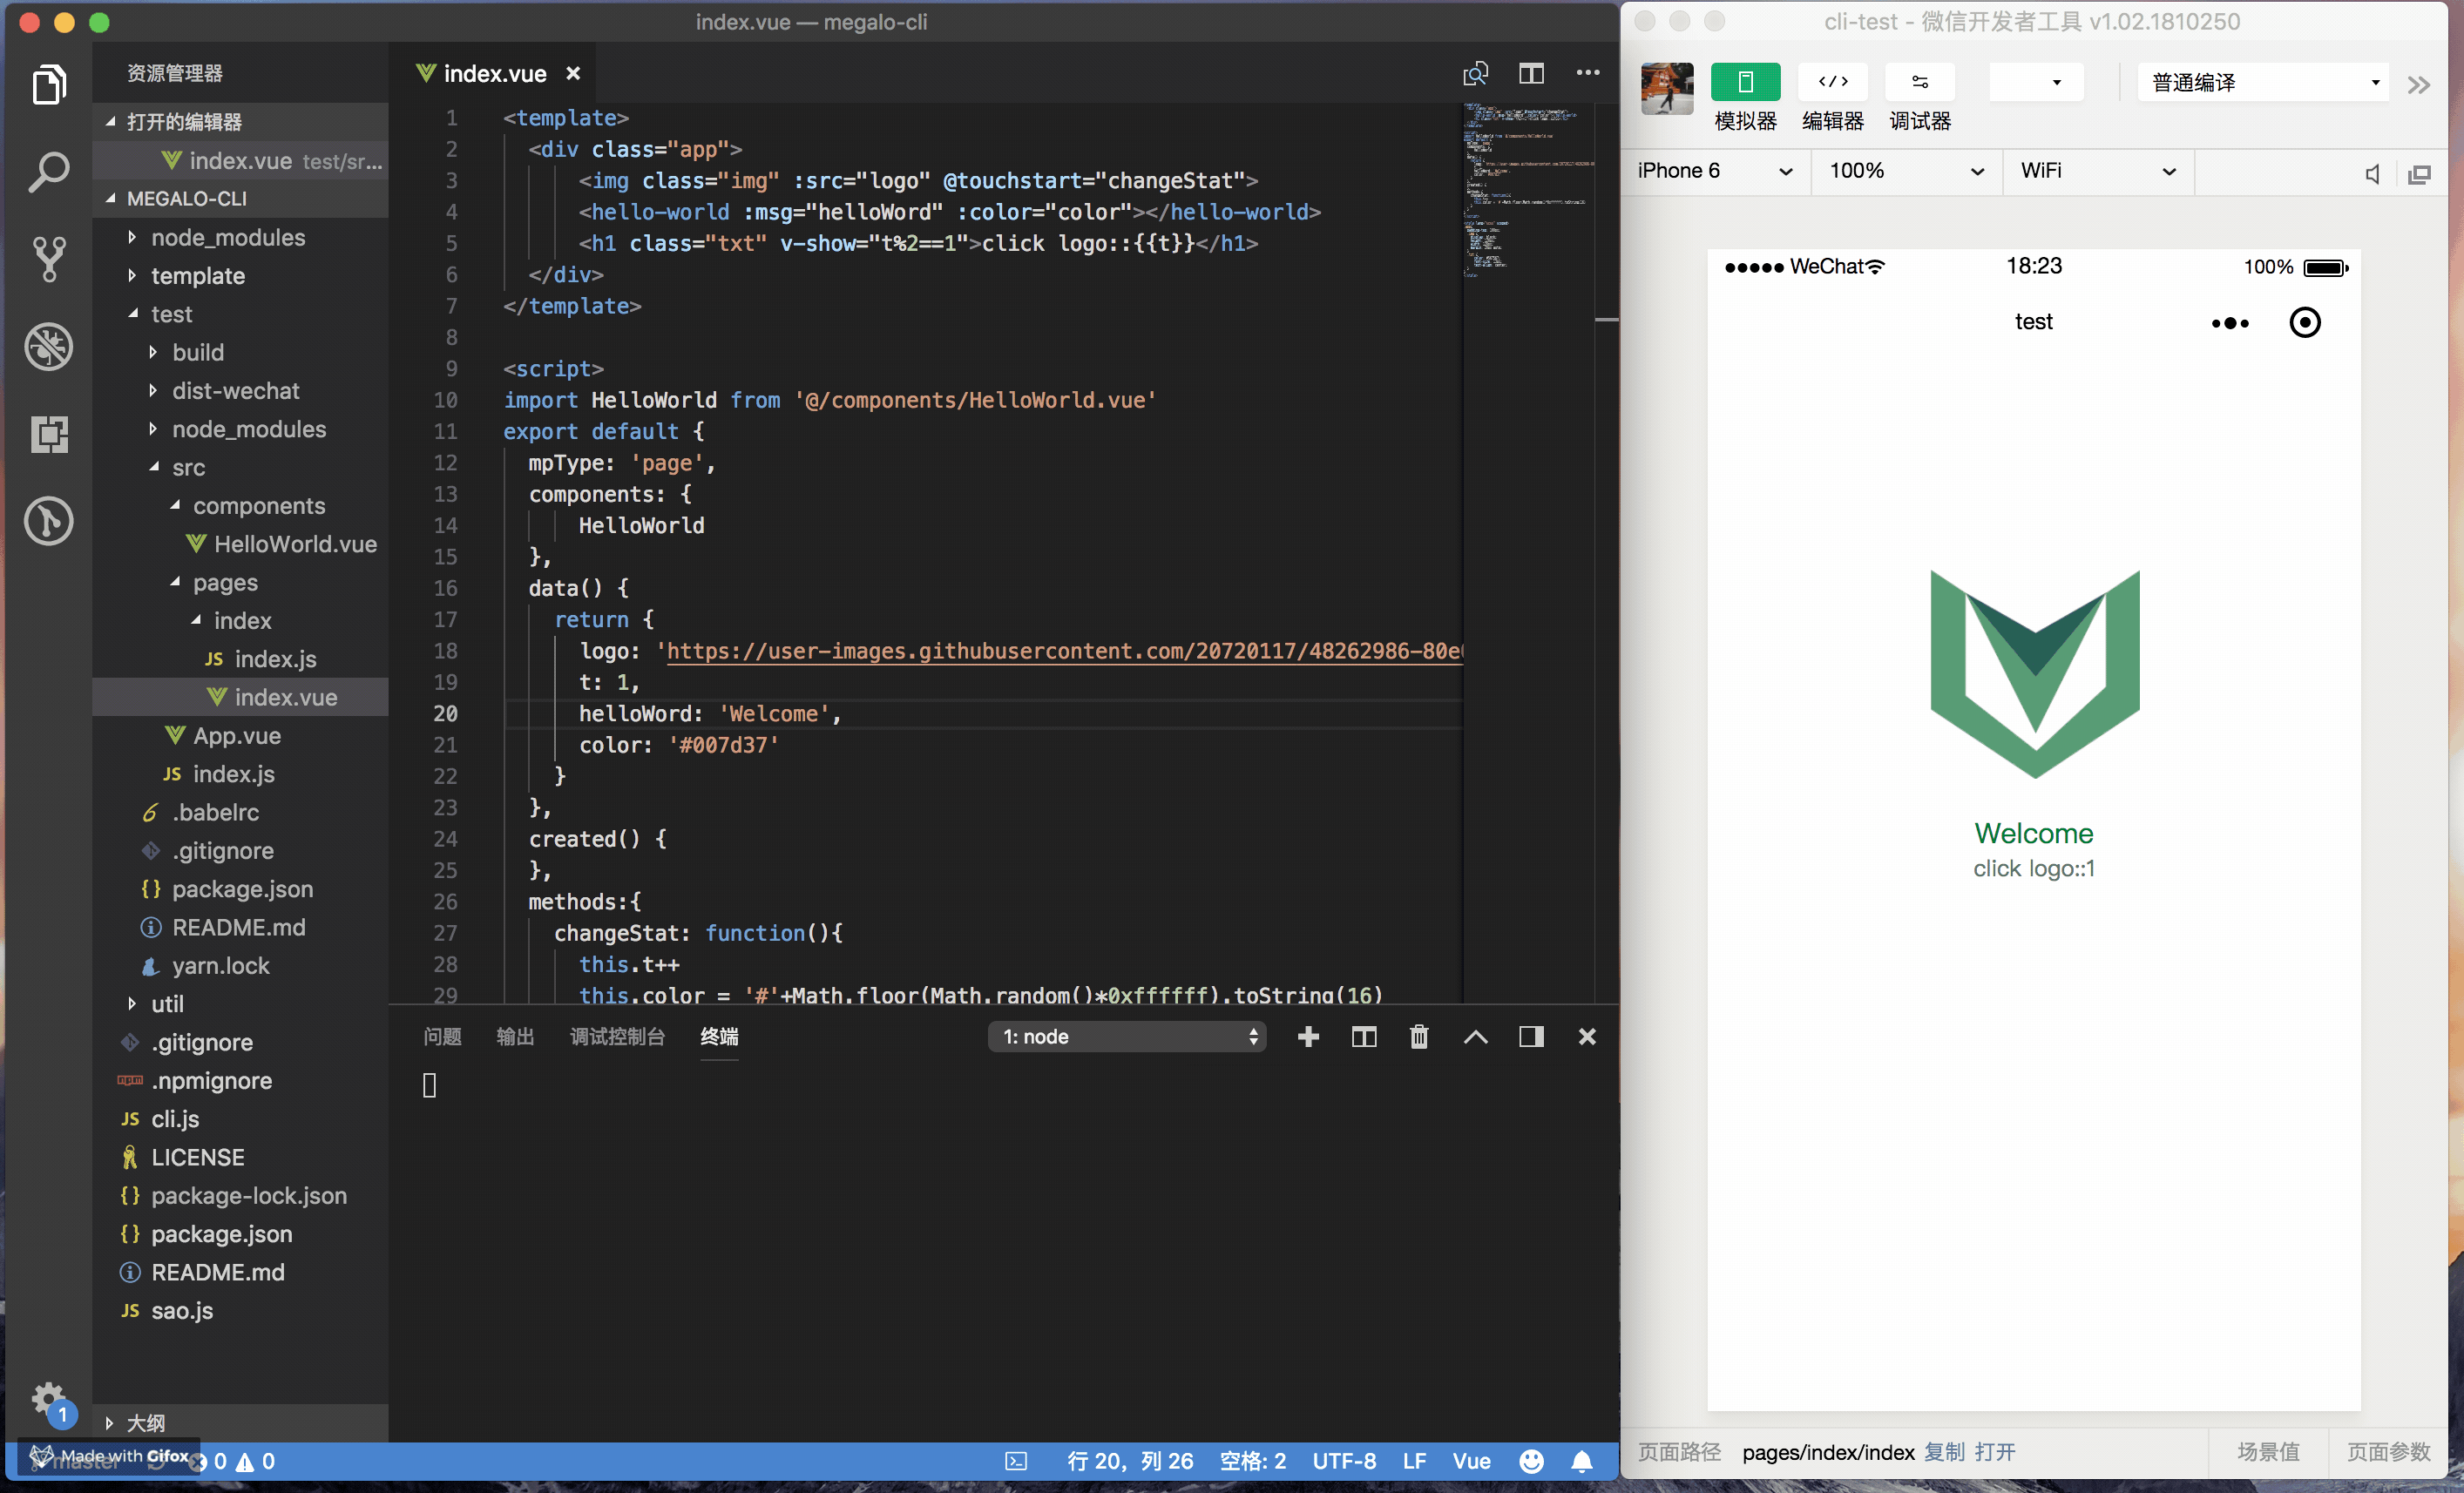
Task: Open the WiFi network dropdown
Action: [x=2097, y=171]
